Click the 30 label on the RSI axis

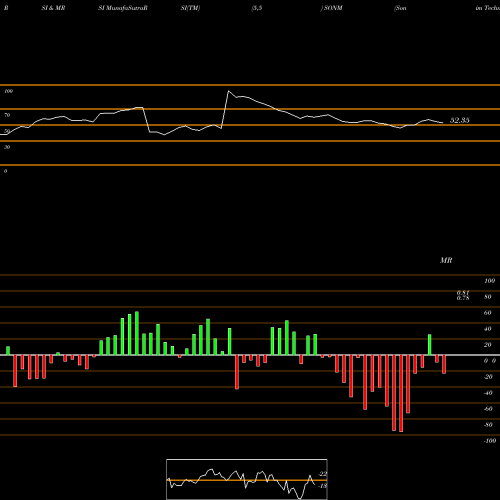point(7,147)
